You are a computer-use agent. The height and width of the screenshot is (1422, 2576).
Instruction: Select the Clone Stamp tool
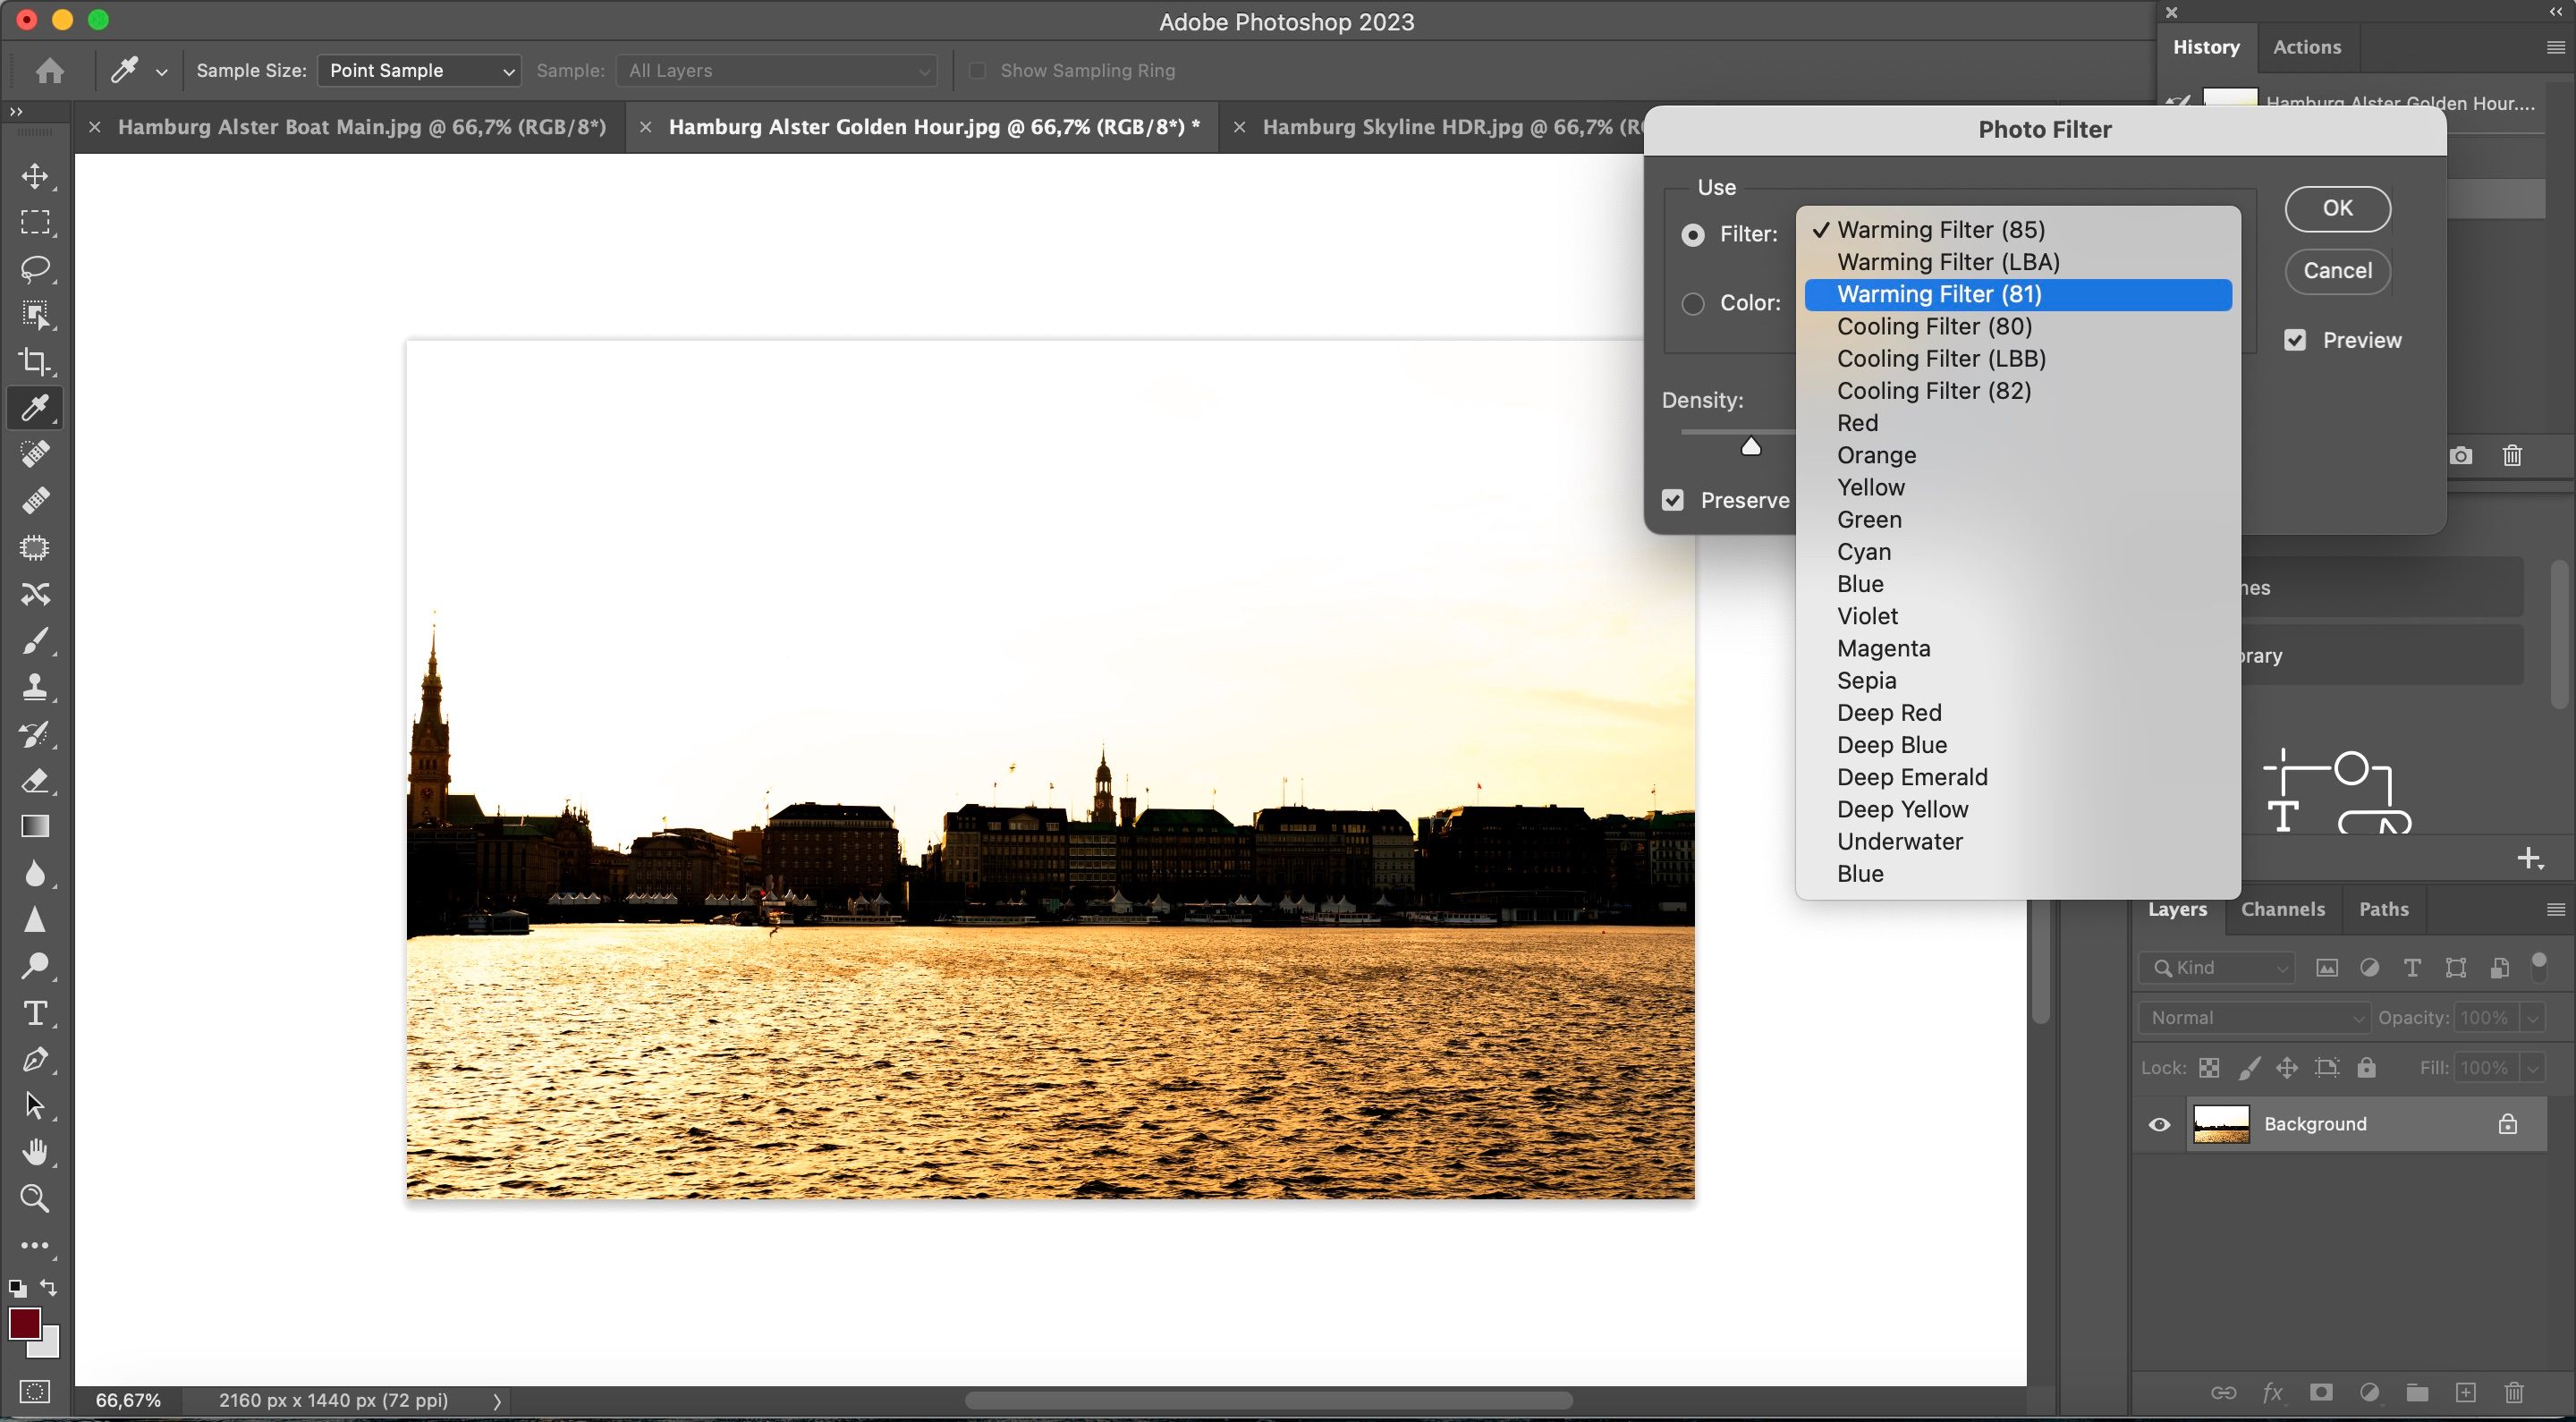click(35, 687)
